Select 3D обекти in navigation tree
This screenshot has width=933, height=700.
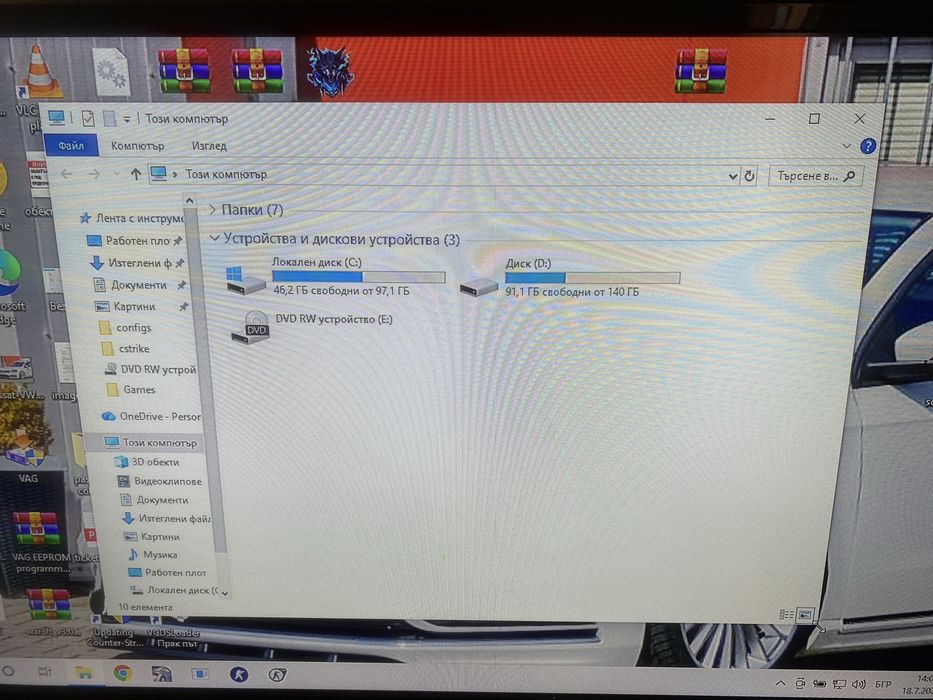pyautogui.click(x=146, y=461)
